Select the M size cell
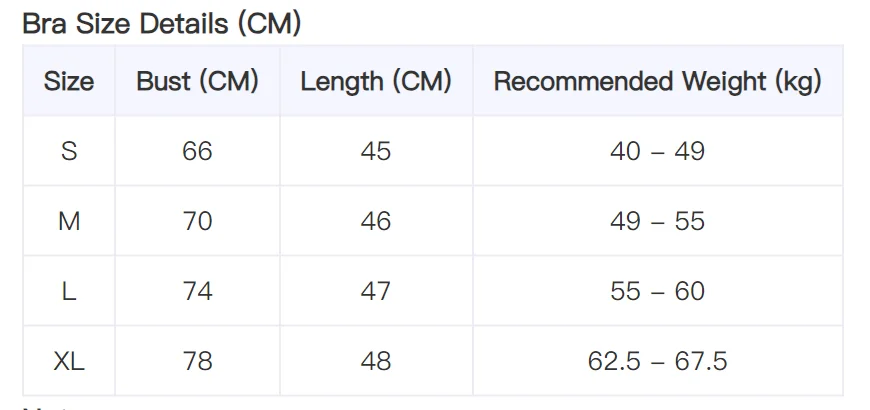This screenshot has height=410, width=870. tap(69, 221)
